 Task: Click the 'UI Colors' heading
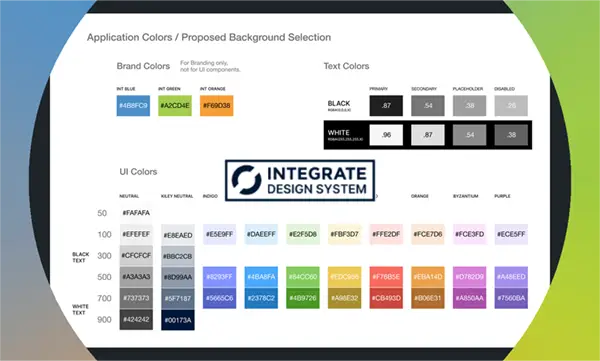click(138, 172)
